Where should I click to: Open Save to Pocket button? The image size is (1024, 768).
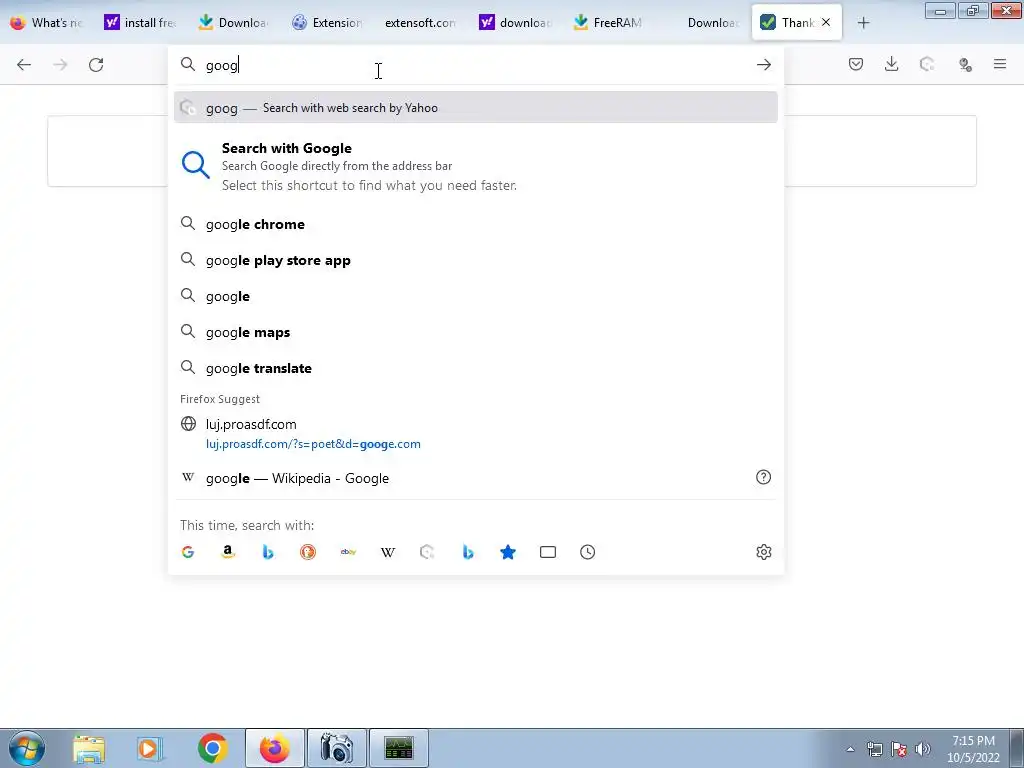856,64
